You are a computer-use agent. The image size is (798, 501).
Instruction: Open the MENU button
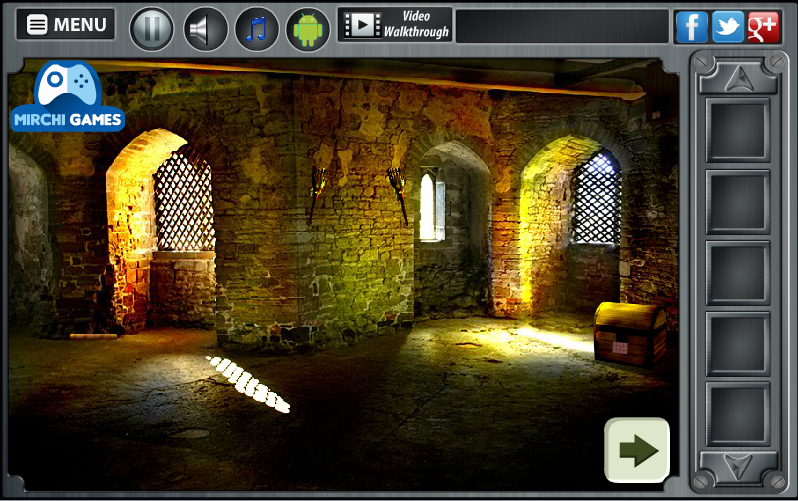coord(66,24)
